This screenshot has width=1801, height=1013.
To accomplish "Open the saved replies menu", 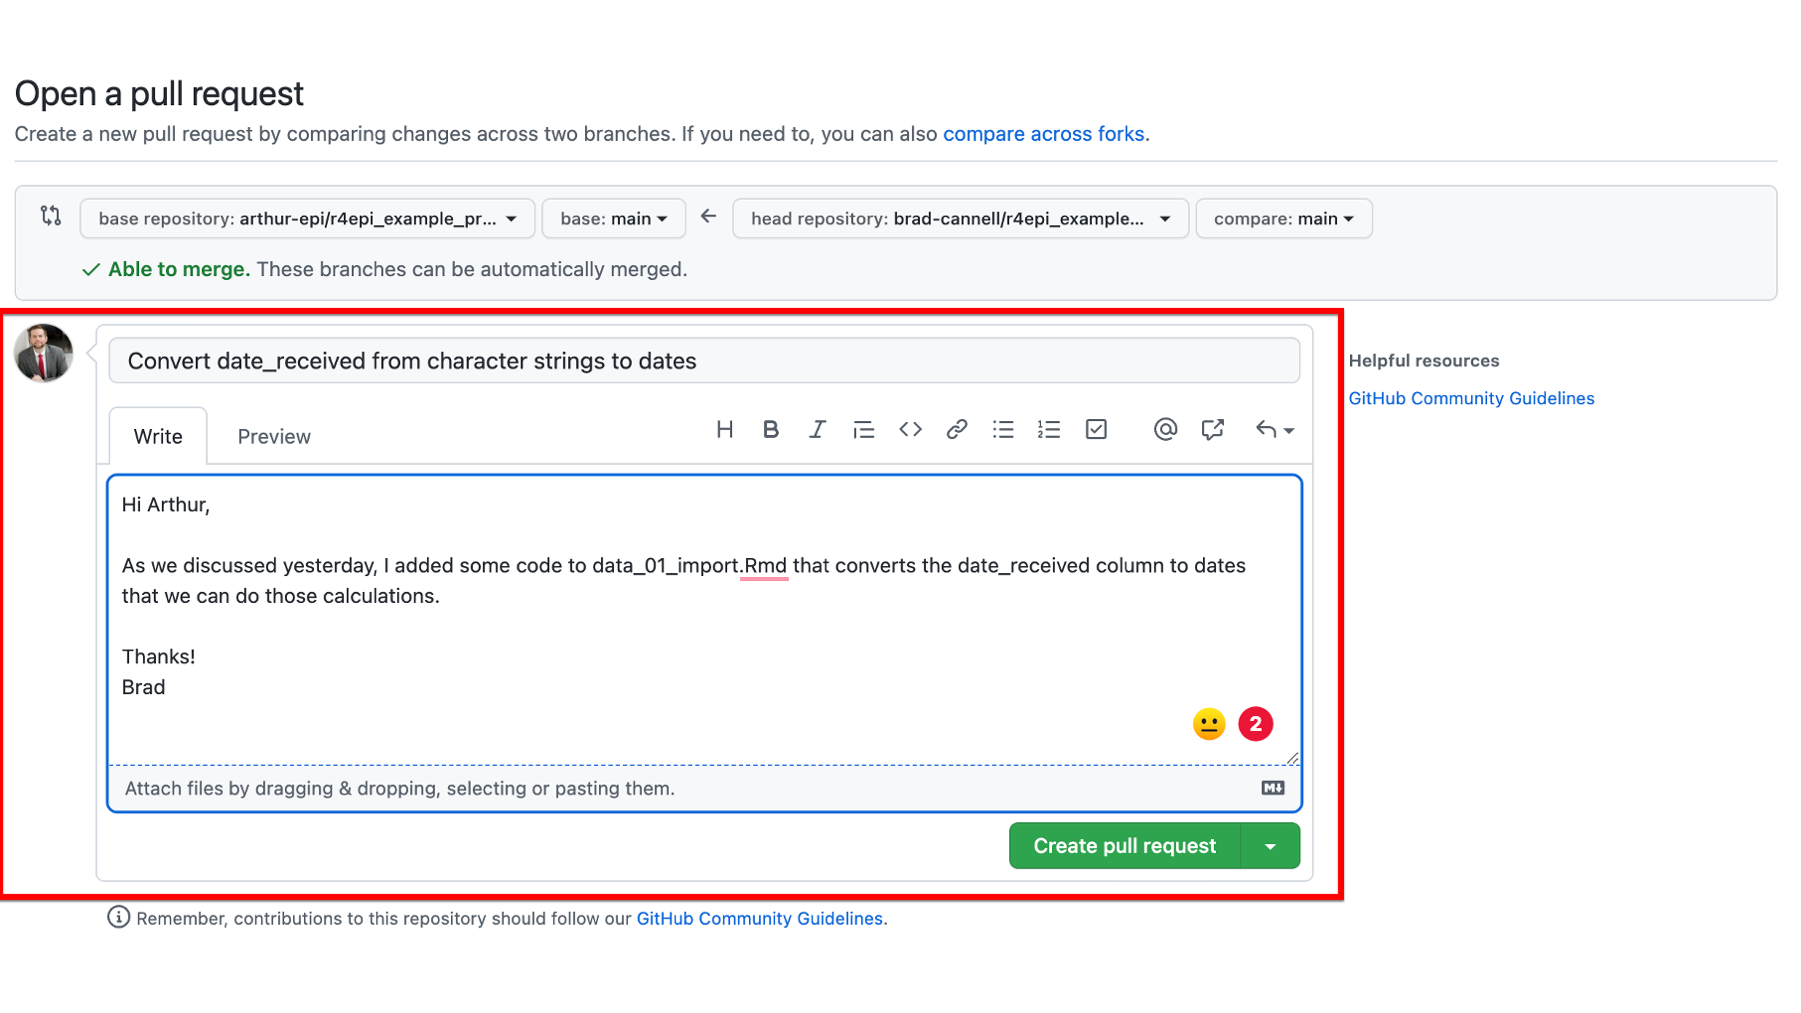I will click(1274, 430).
